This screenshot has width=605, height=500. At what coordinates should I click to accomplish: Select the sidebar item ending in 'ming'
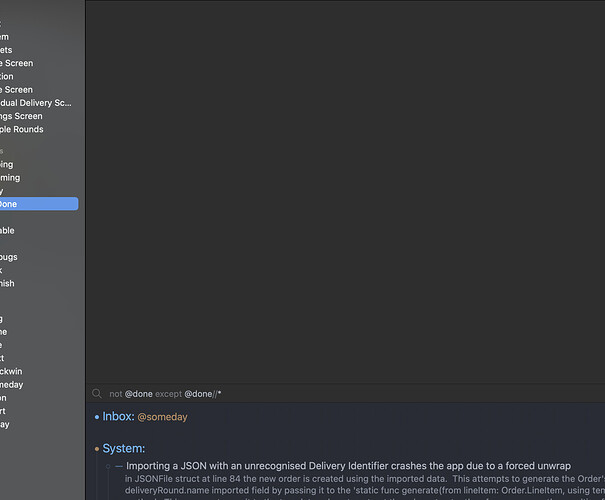click(10, 177)
